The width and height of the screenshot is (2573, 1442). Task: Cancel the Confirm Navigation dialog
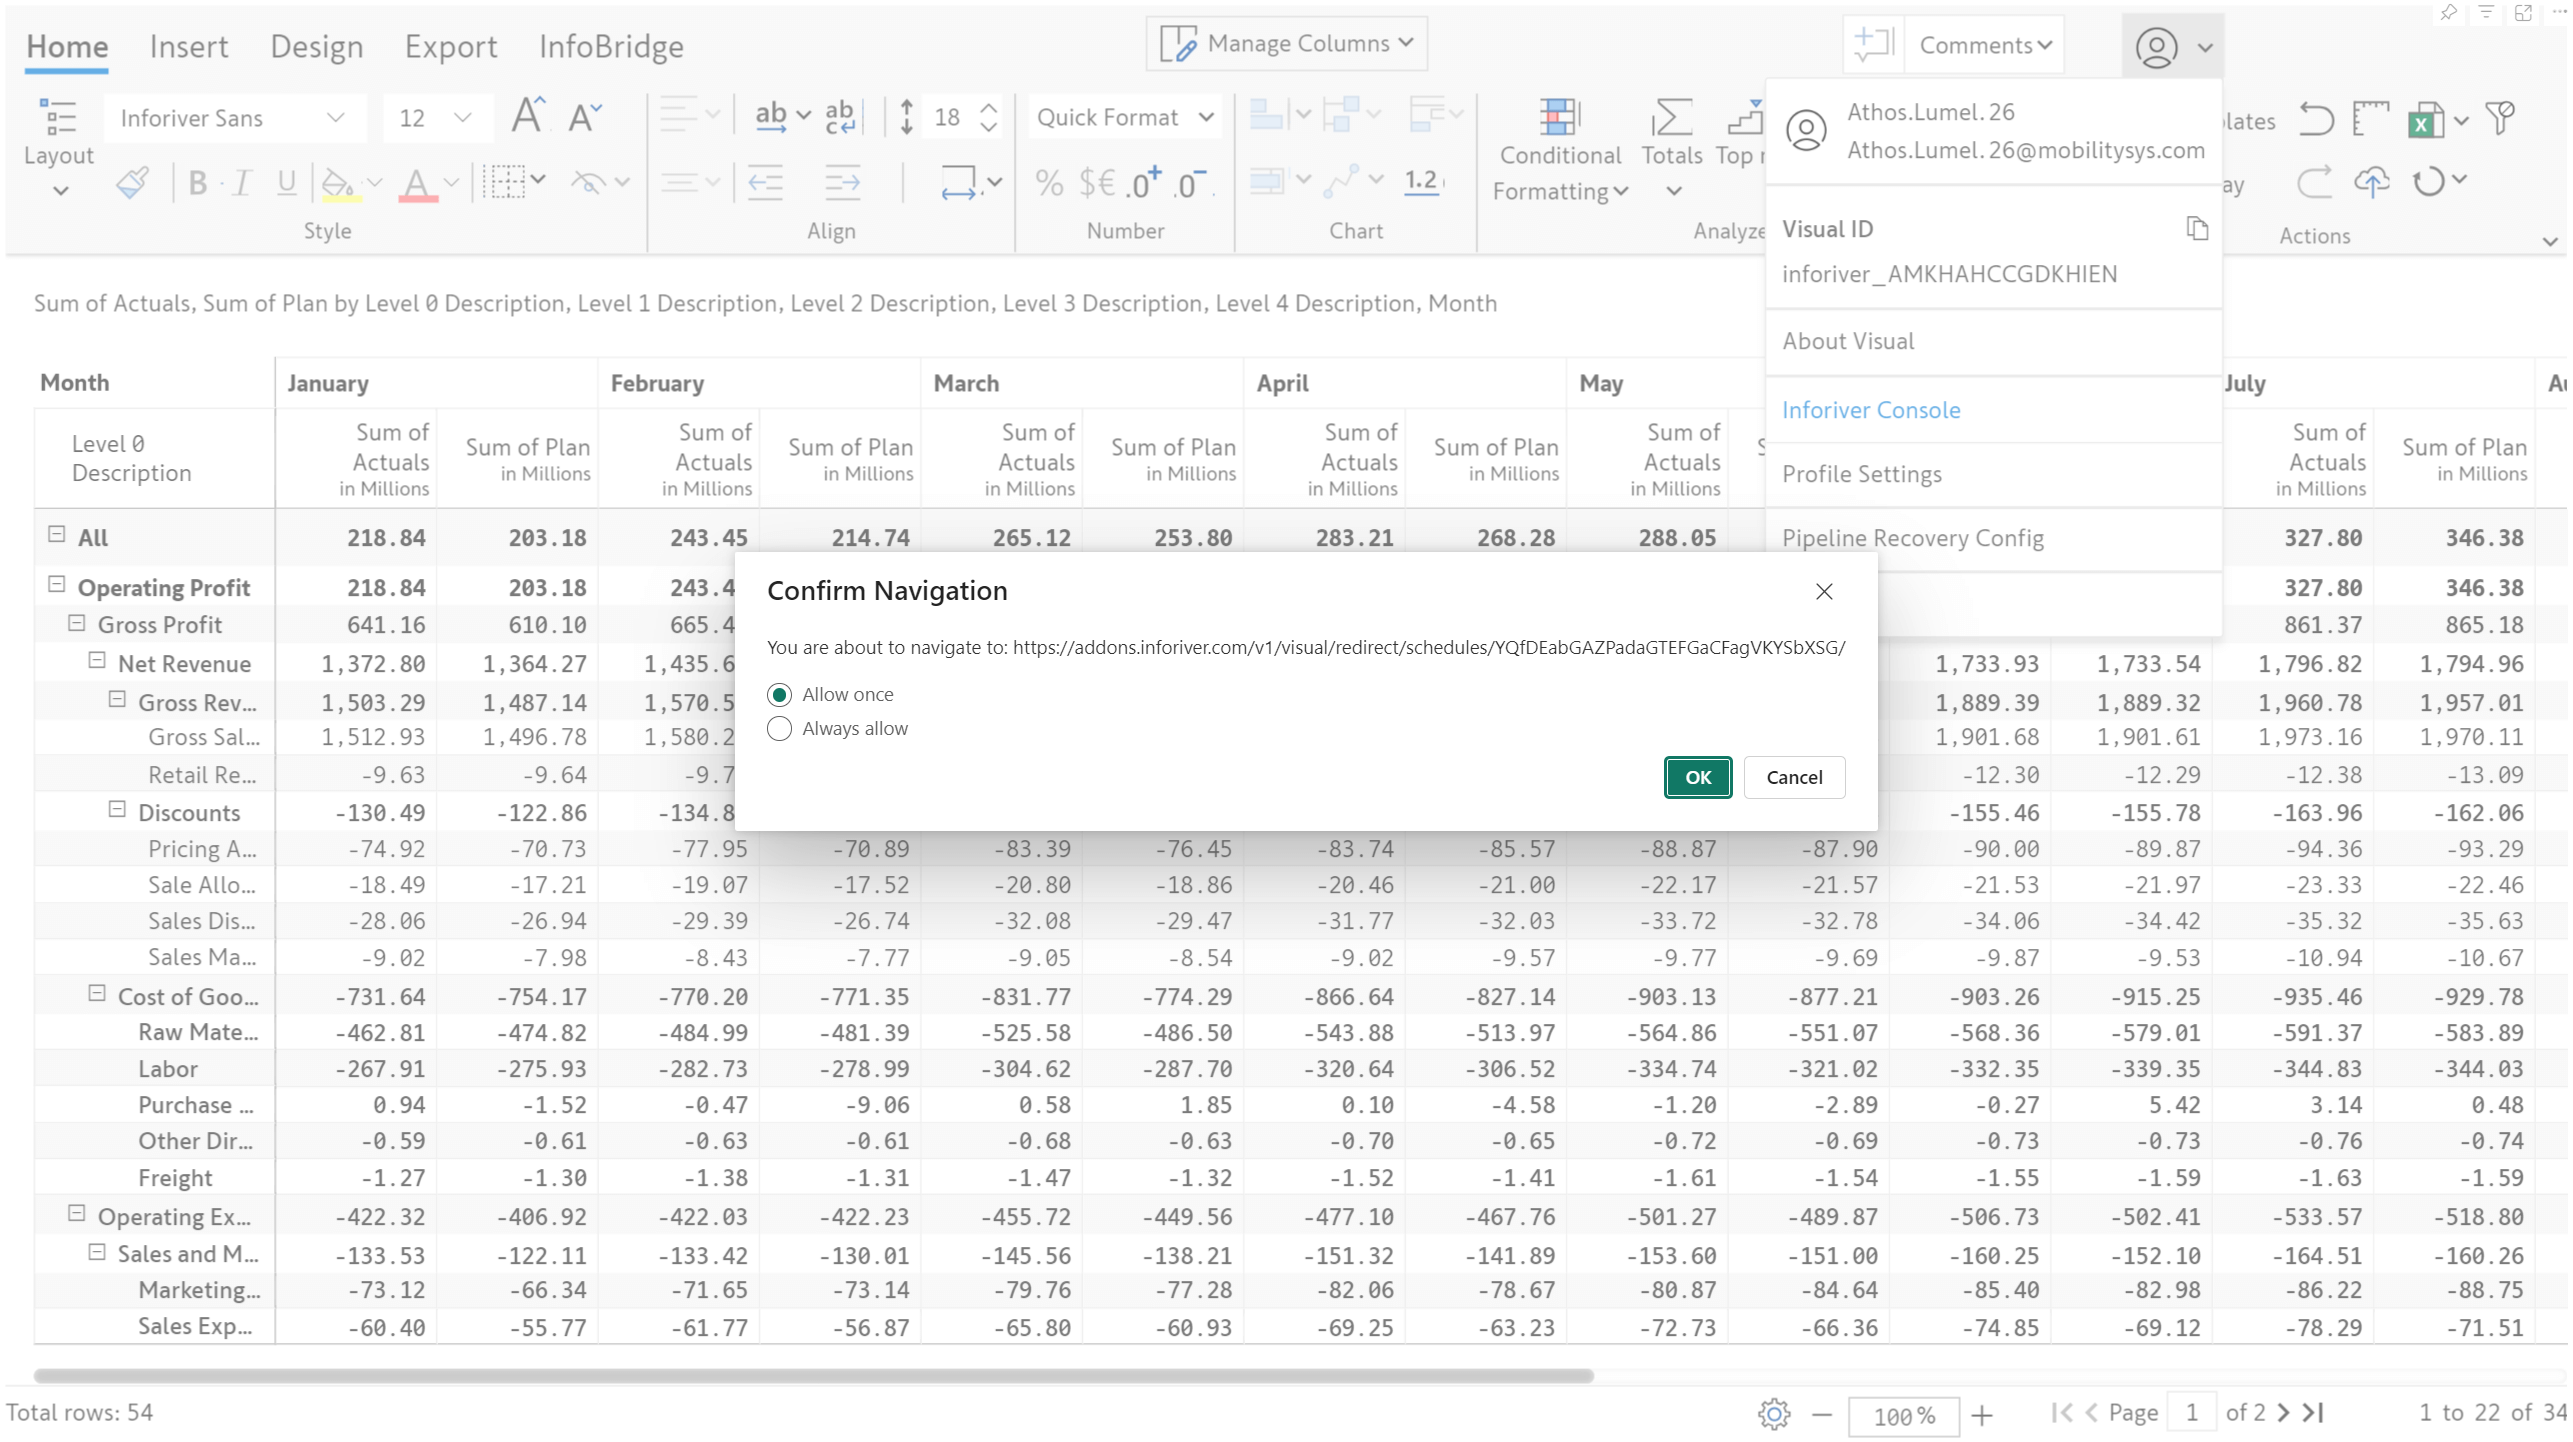click(1793, 777)
